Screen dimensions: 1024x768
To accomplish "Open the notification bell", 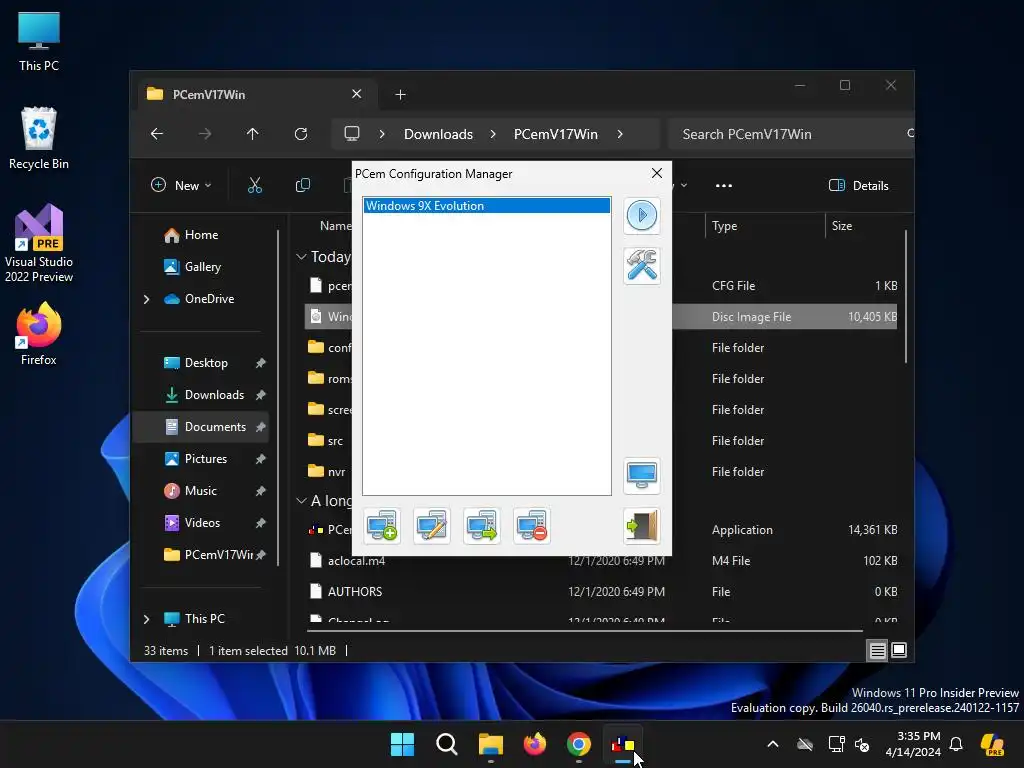I will coord(956,744).
